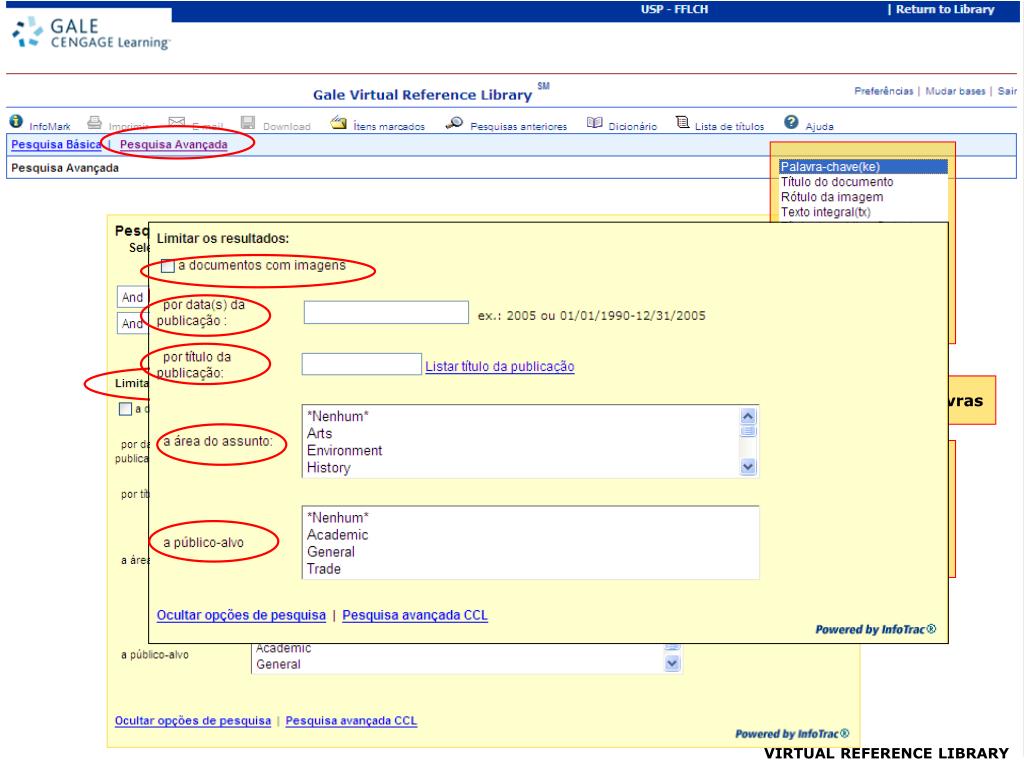Open Itens marcados folder icon
Viewport: 1024px width, 768px height.
coord(338,122)
